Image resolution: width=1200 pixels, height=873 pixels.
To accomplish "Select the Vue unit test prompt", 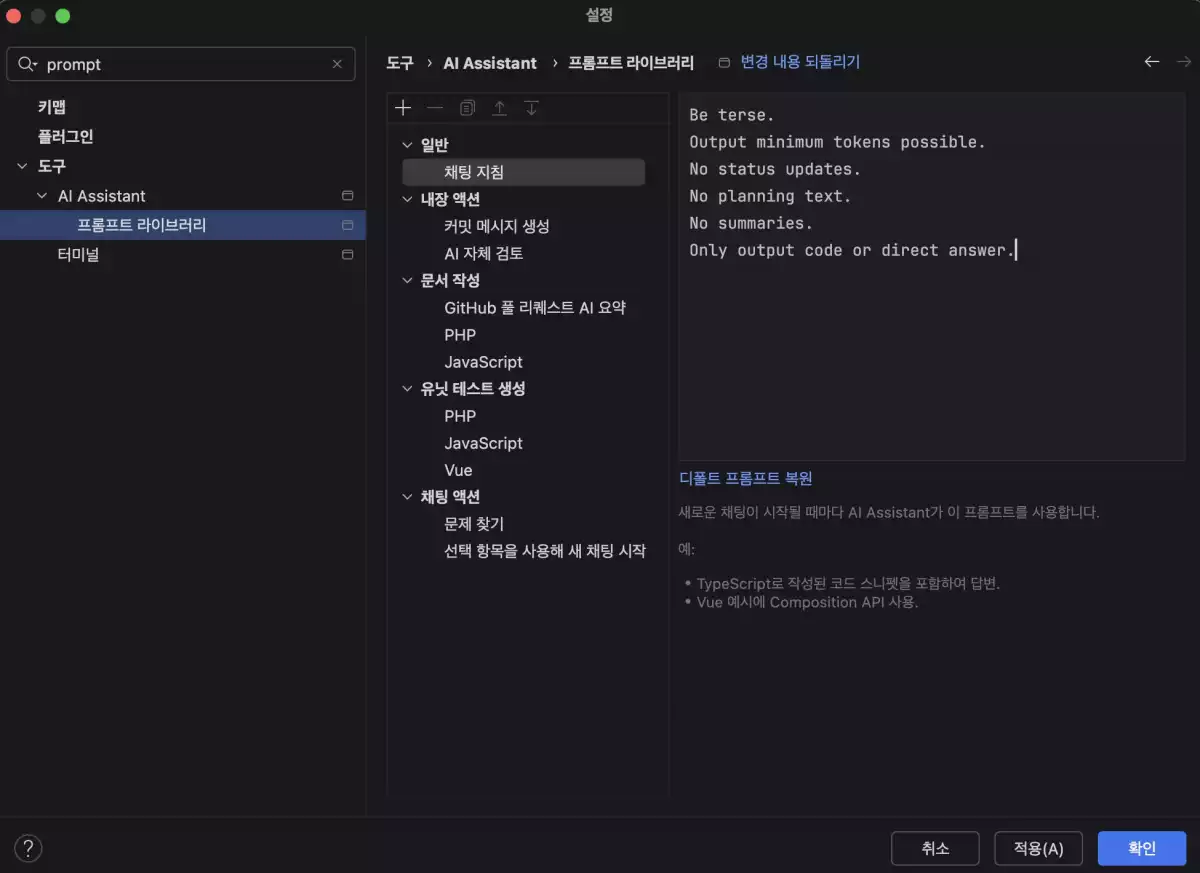I will coord(458,469).
